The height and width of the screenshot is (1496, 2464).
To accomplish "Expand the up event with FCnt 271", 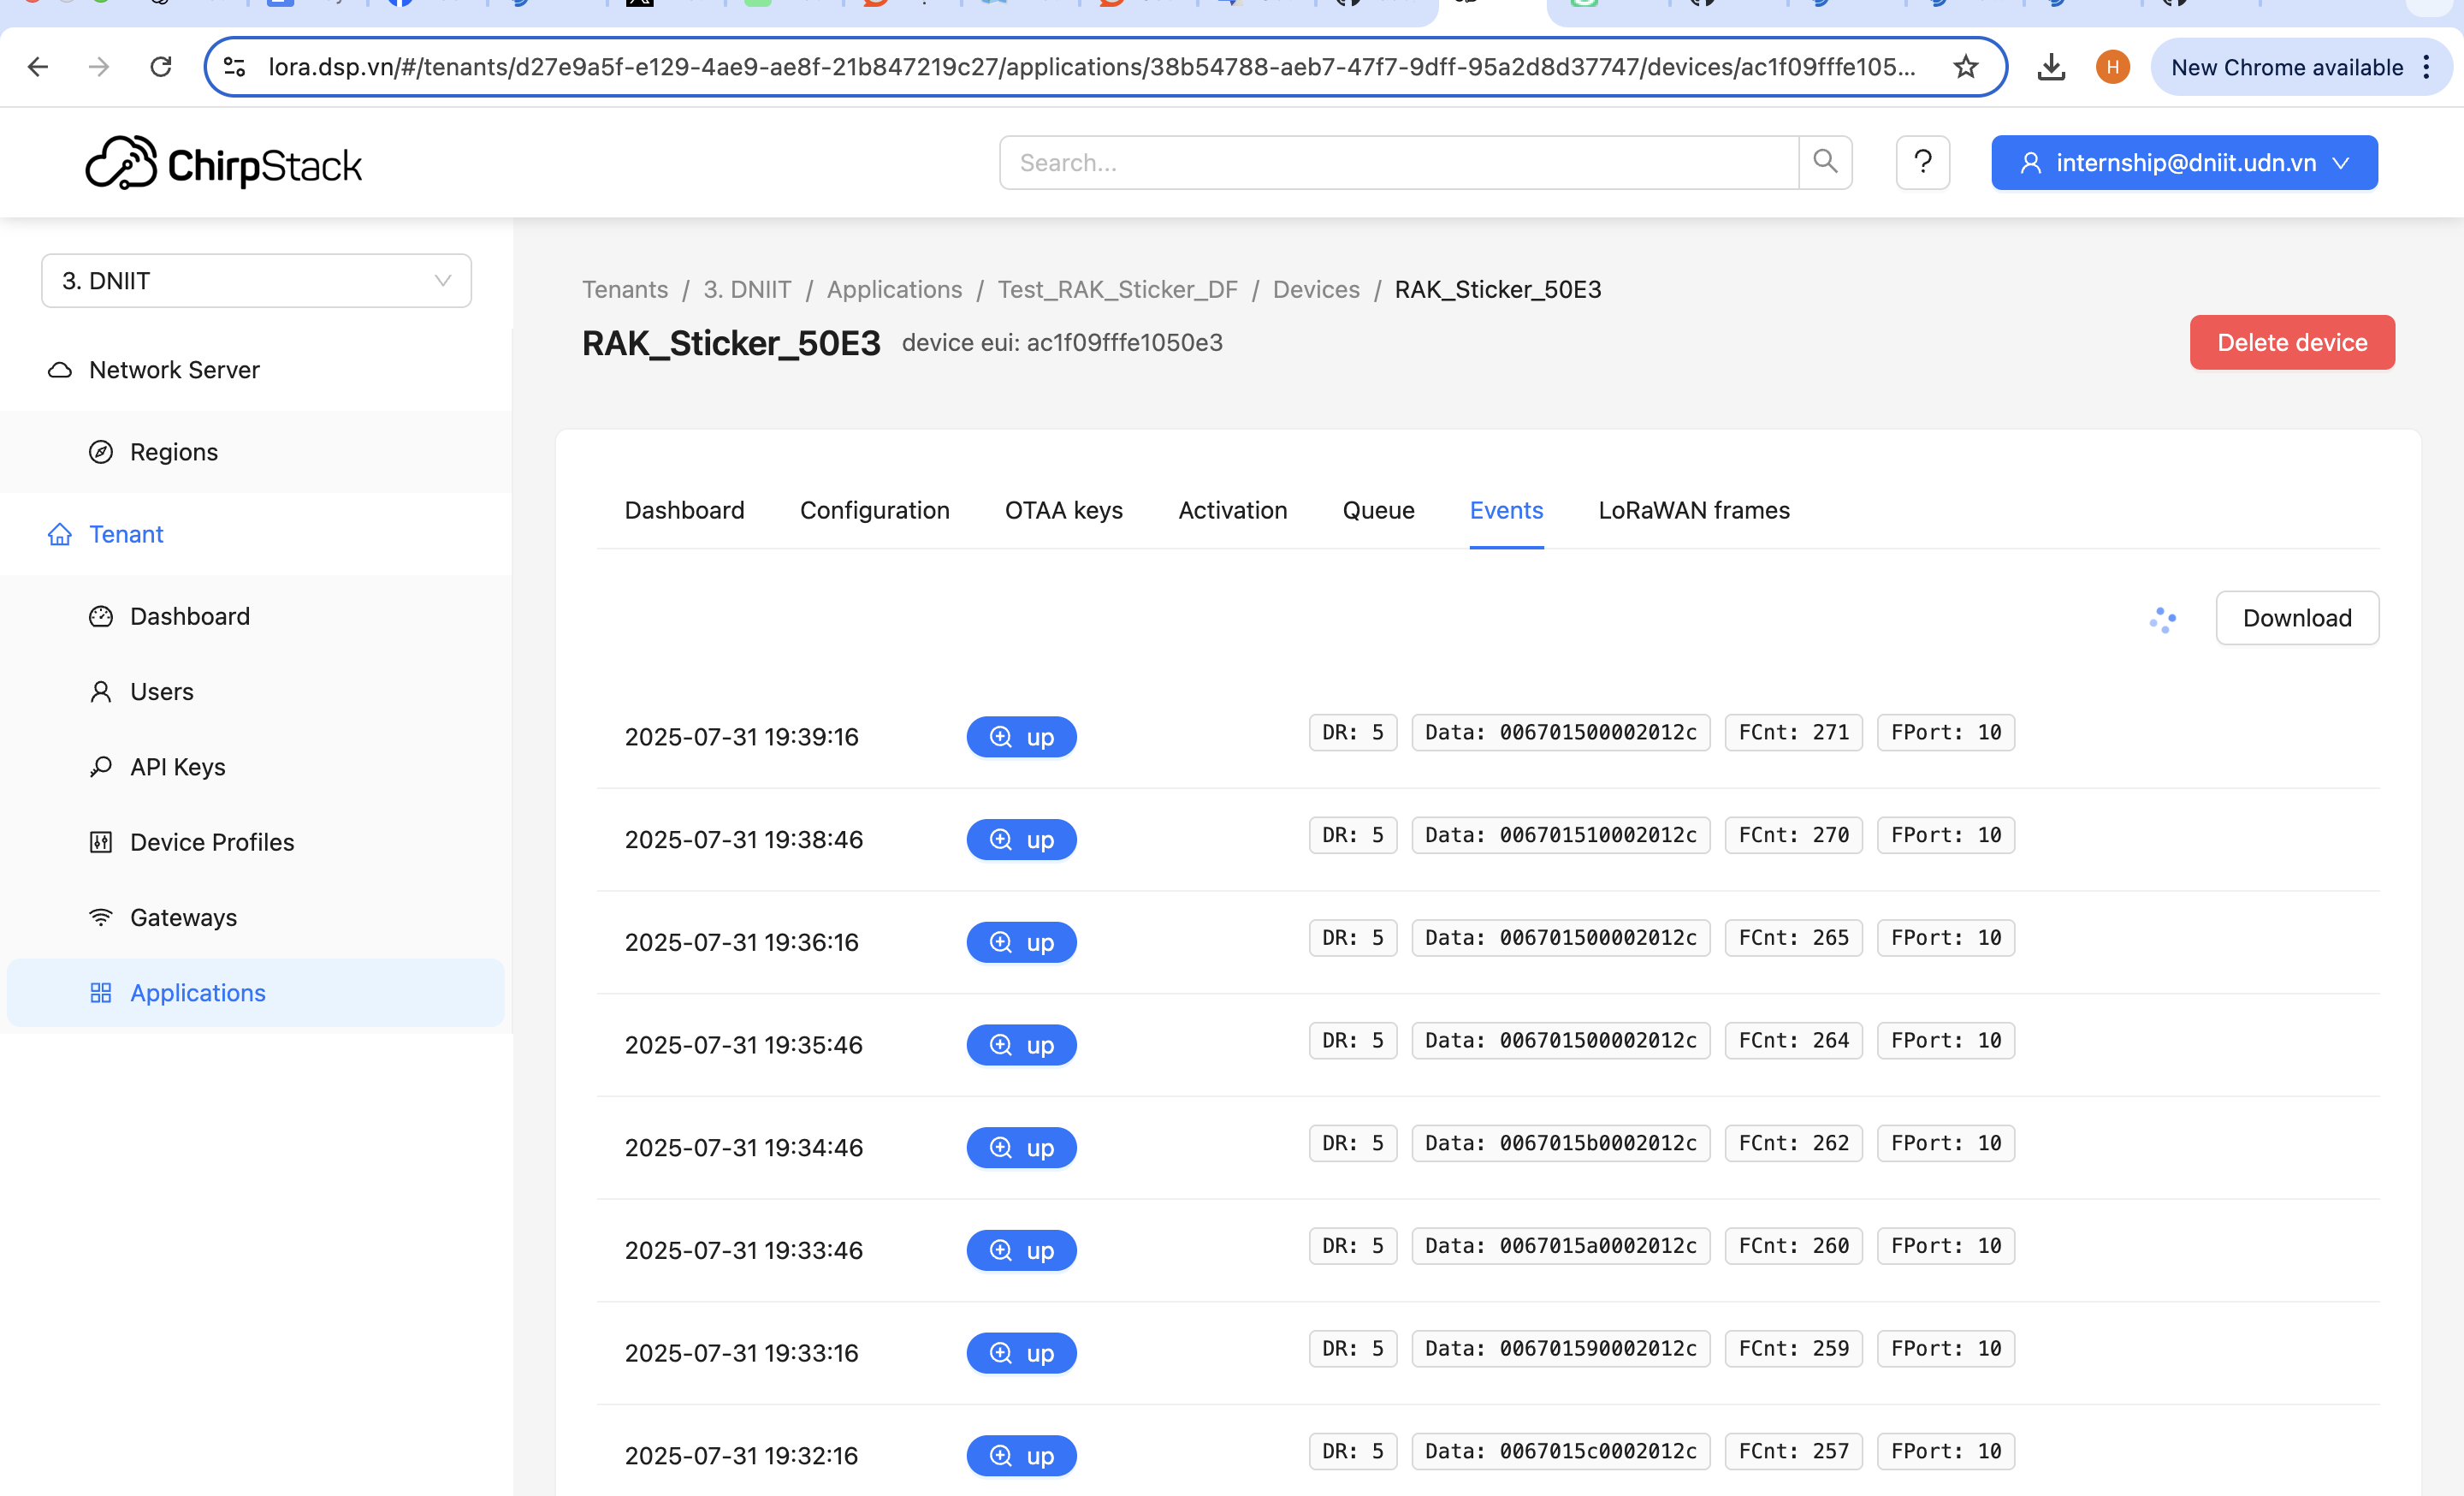I will pyautogui.click(x=1021, y=737).
